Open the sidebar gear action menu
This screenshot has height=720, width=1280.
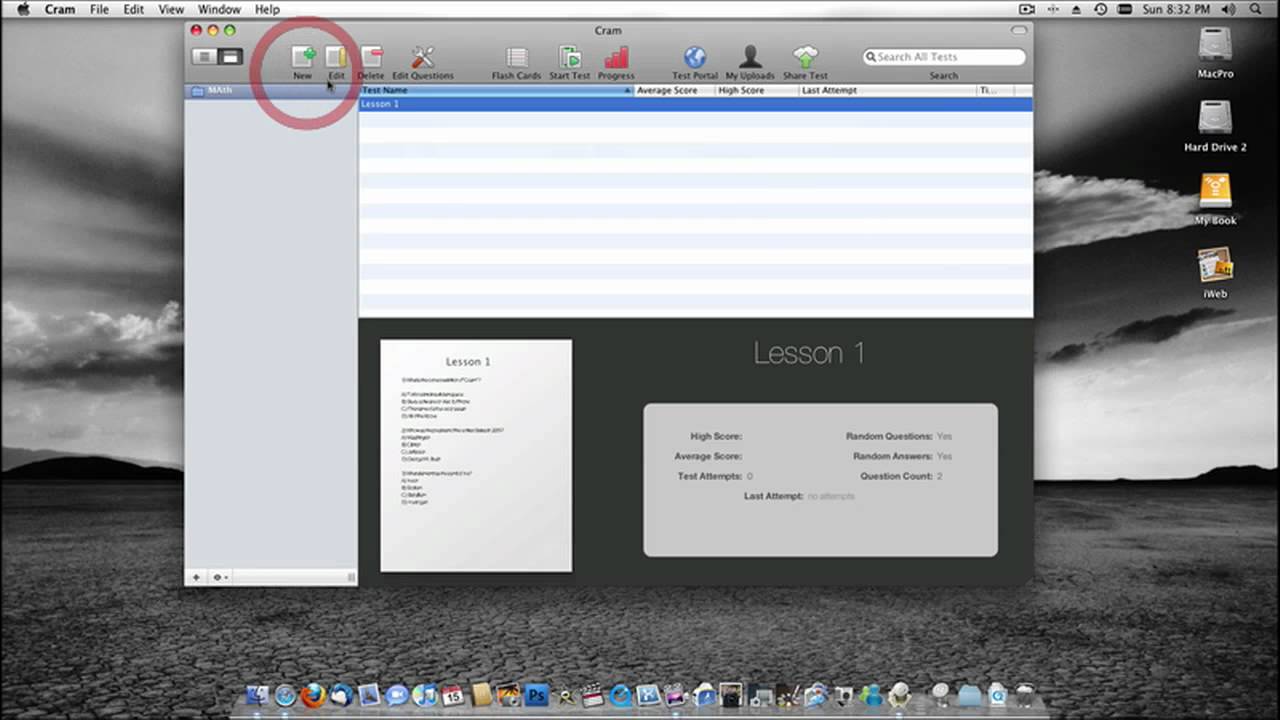pos(220,577)
